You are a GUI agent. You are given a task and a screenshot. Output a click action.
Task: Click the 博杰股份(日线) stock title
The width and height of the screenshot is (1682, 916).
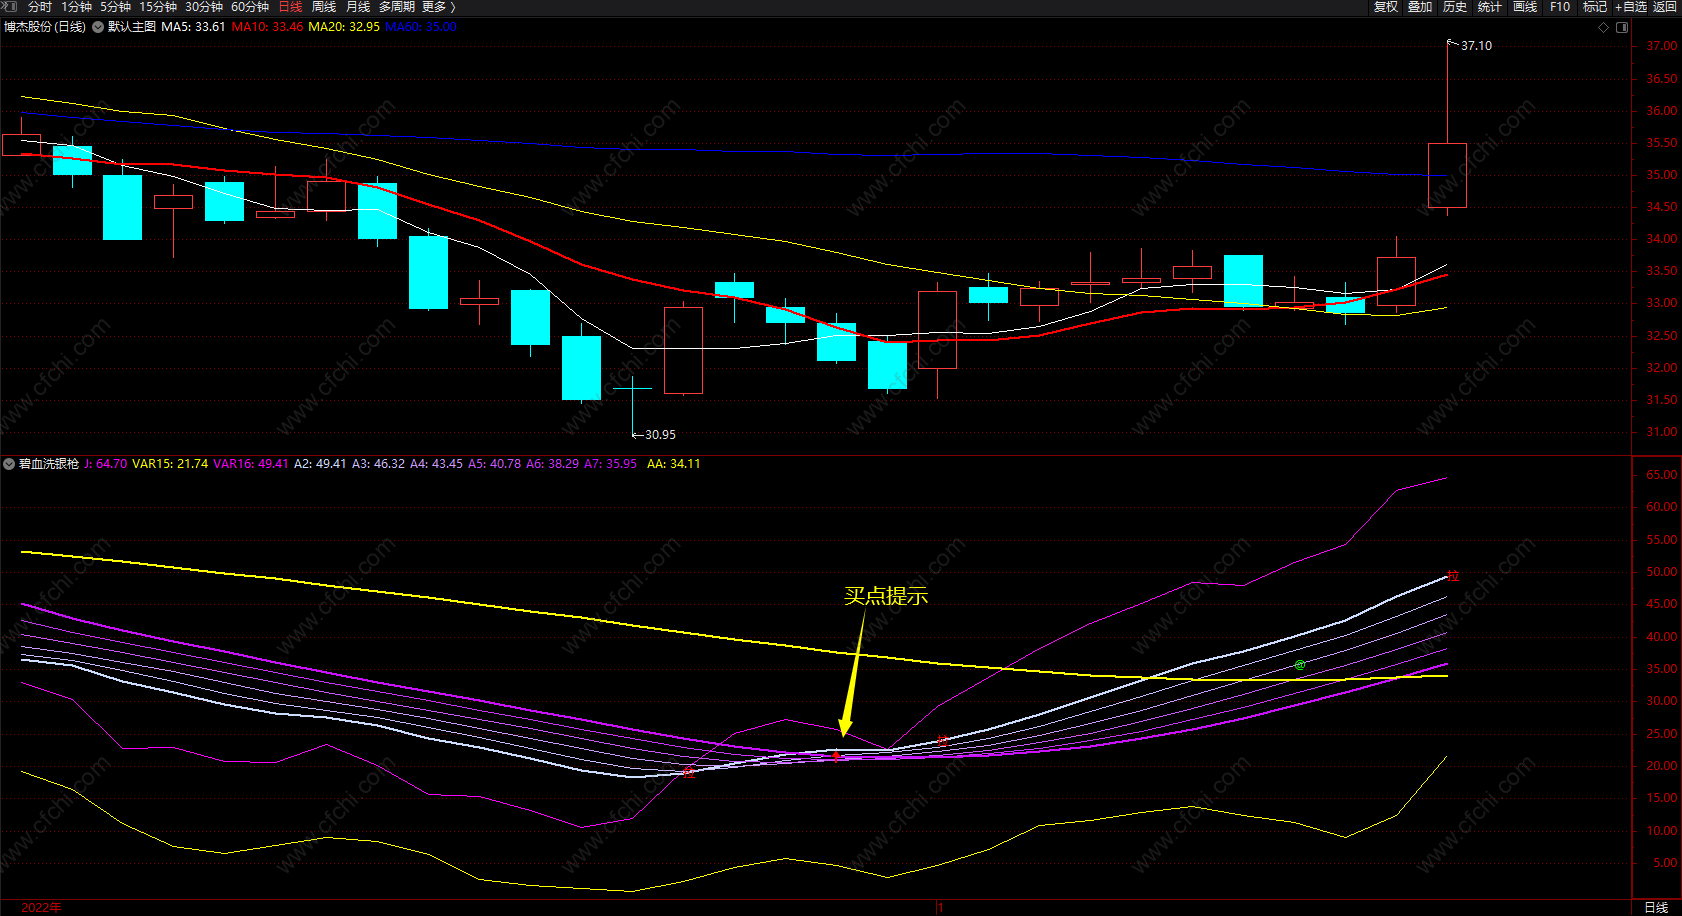point(45,27)
